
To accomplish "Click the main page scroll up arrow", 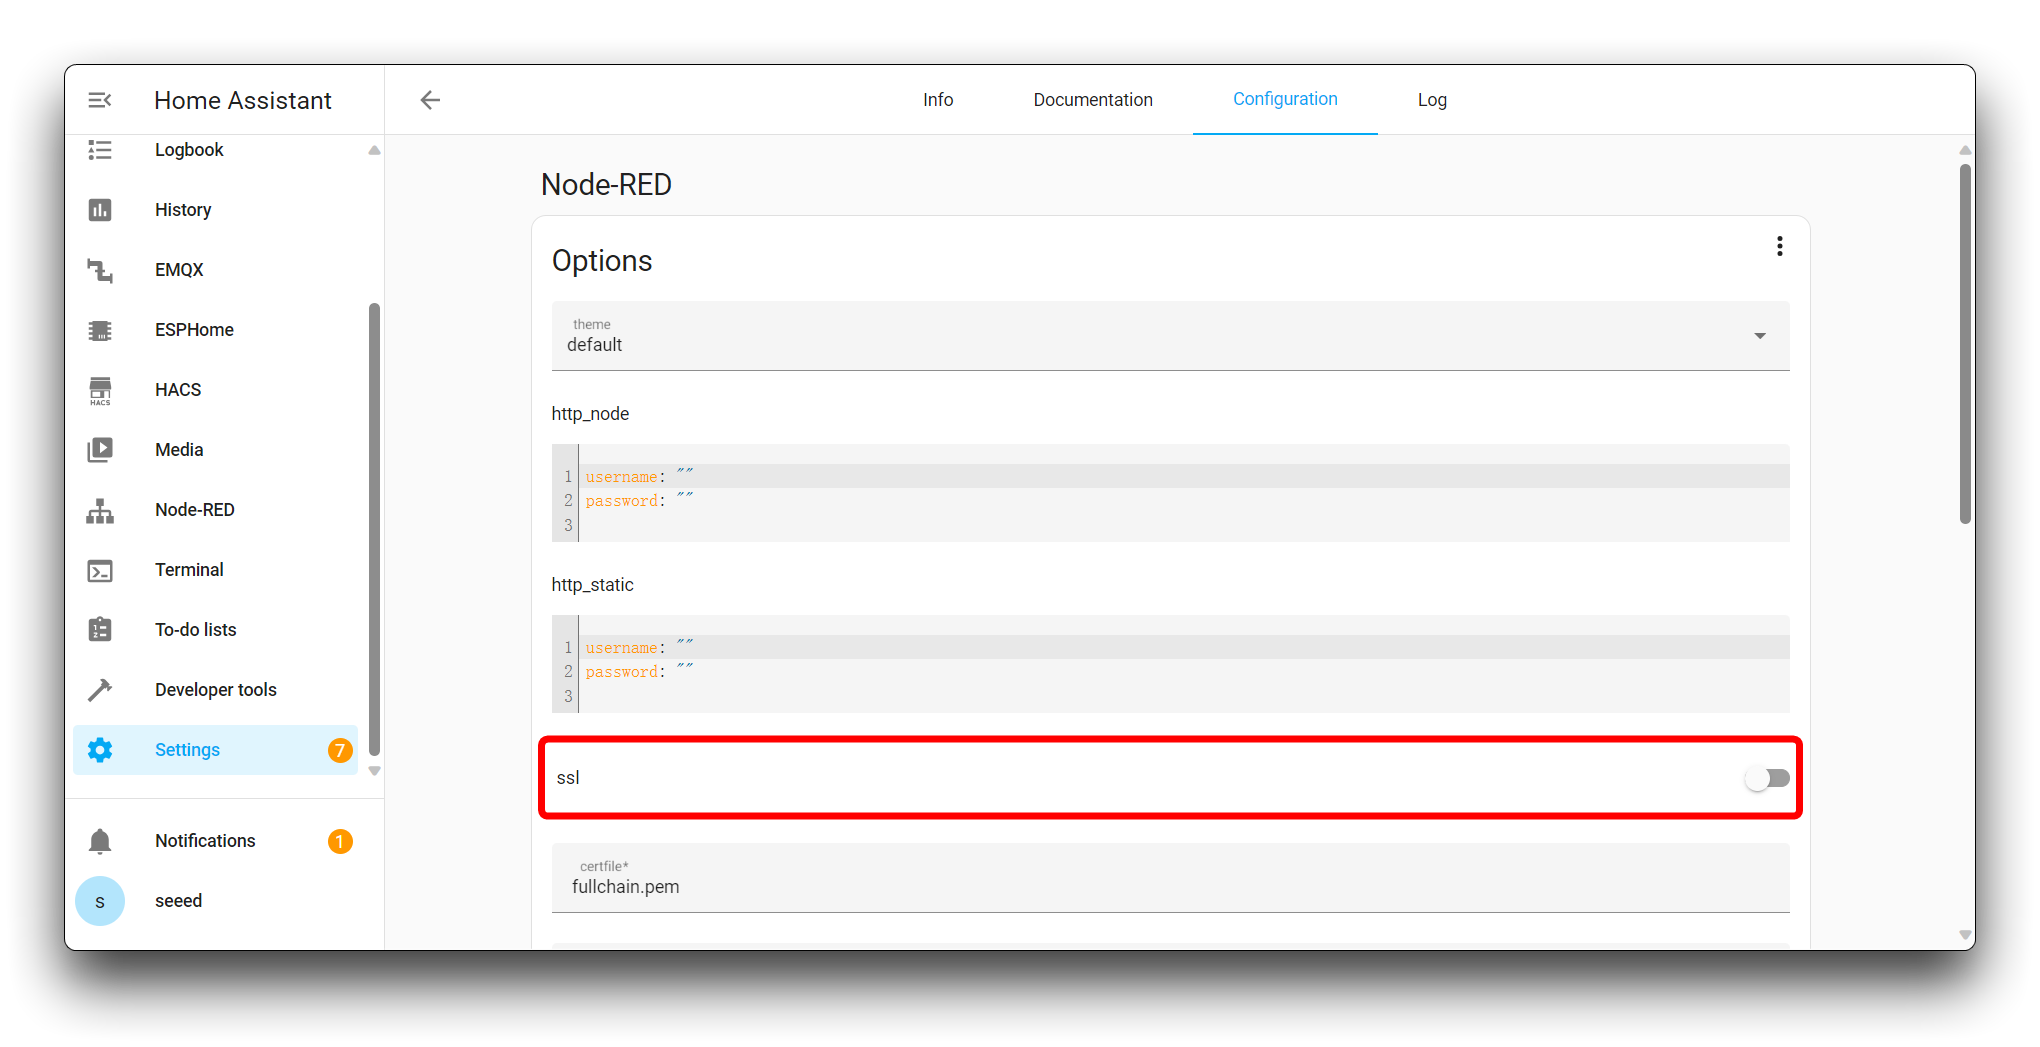I will click(x=1965, y=151).
